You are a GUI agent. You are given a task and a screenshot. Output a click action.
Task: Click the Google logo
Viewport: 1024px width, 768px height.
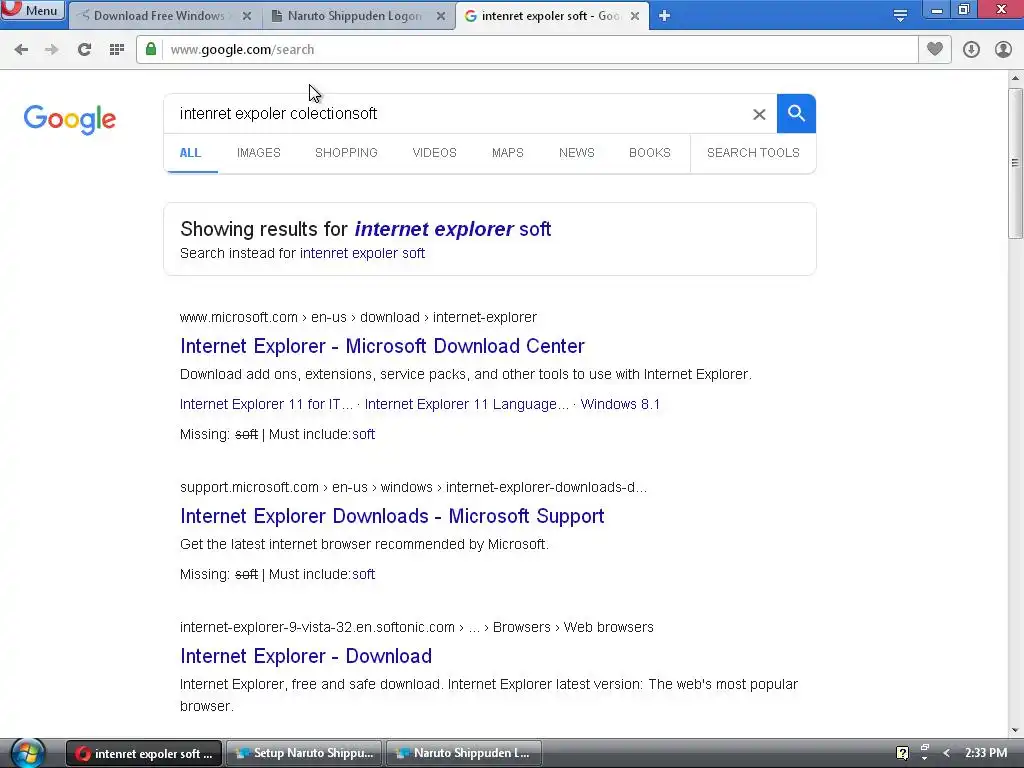click(70, 120)
